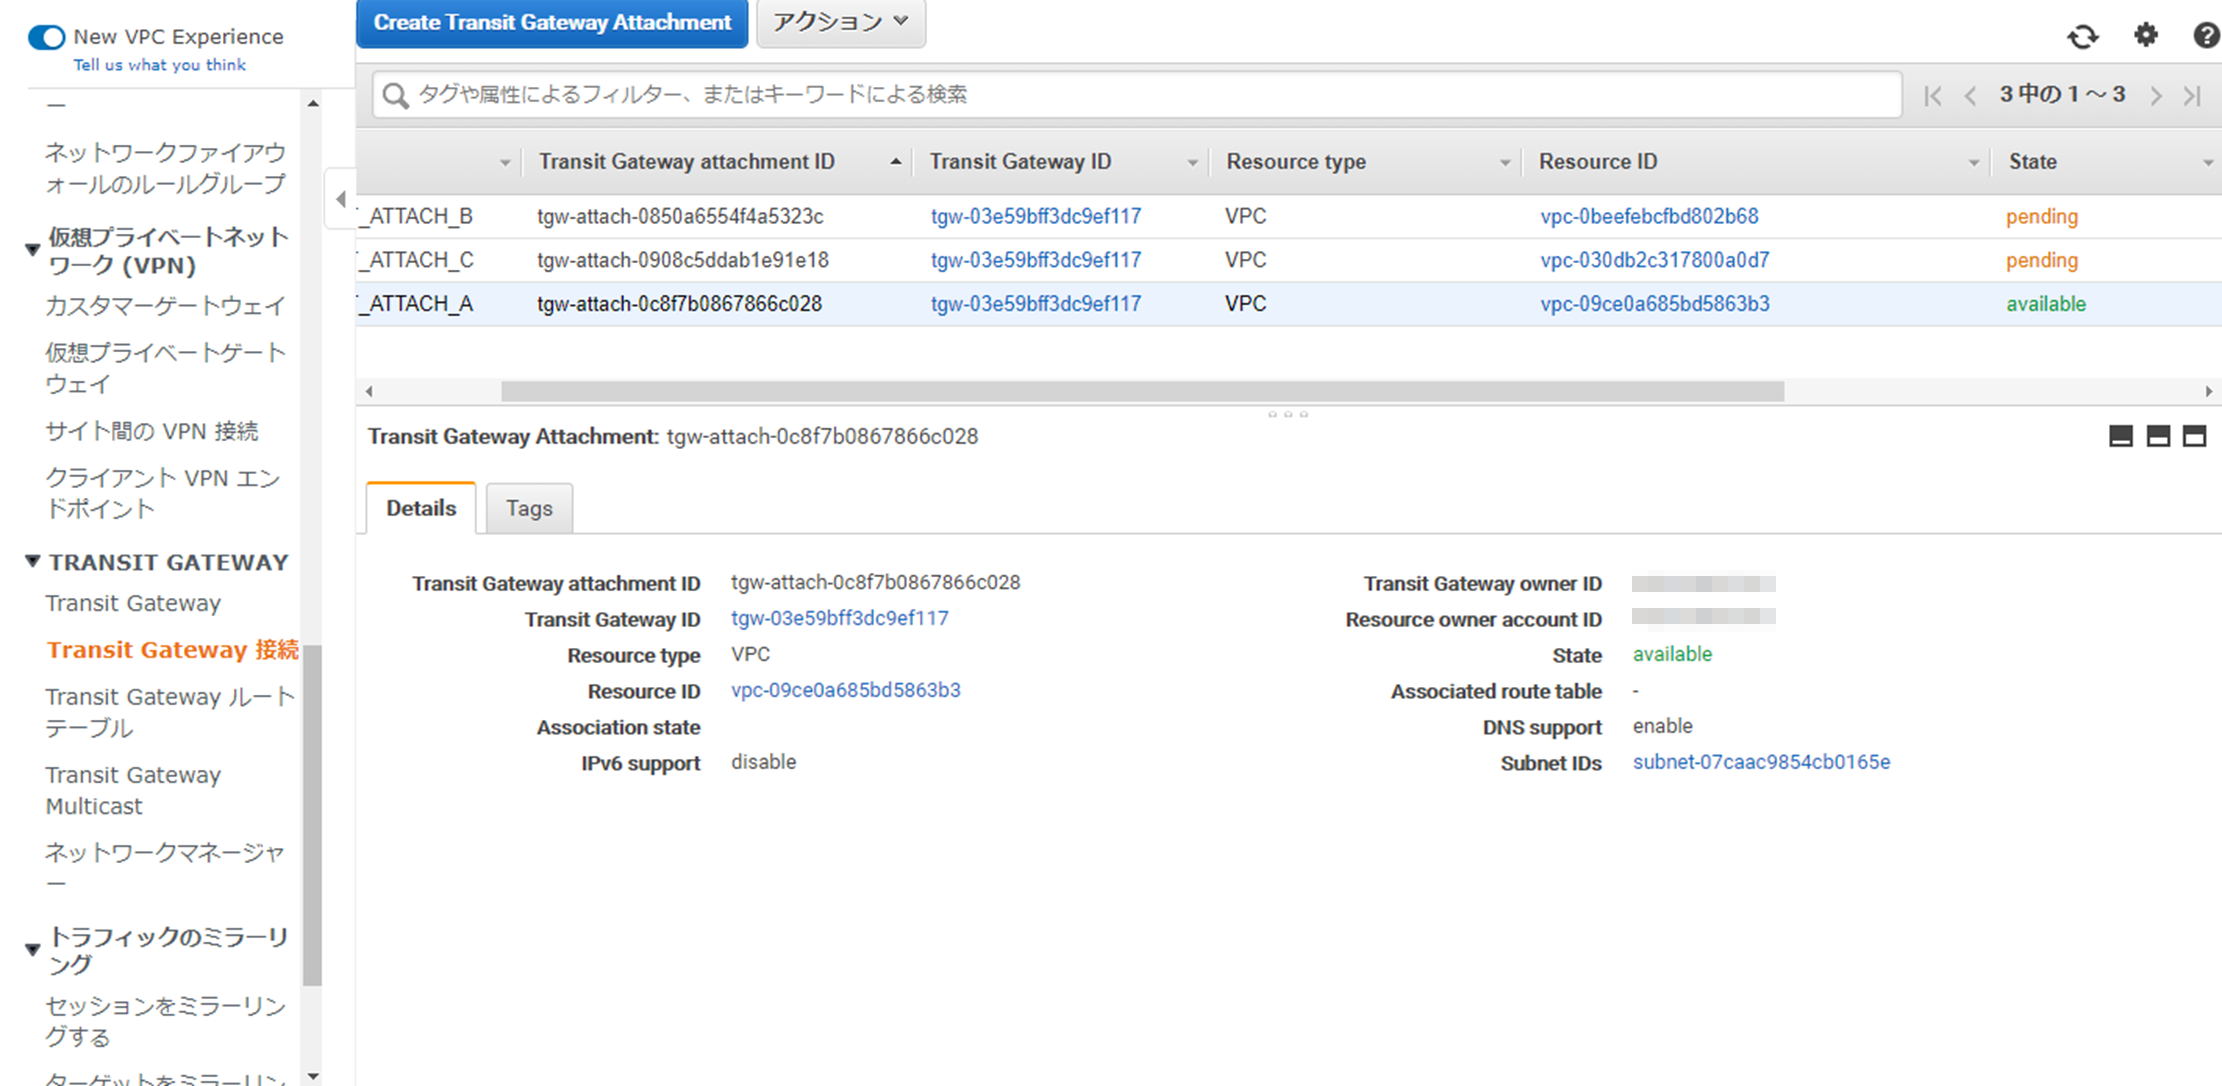Open the settings gear icon
Viewport: 2222px width, 1086px height.
pyautogui.click(x=2146, y=36)
